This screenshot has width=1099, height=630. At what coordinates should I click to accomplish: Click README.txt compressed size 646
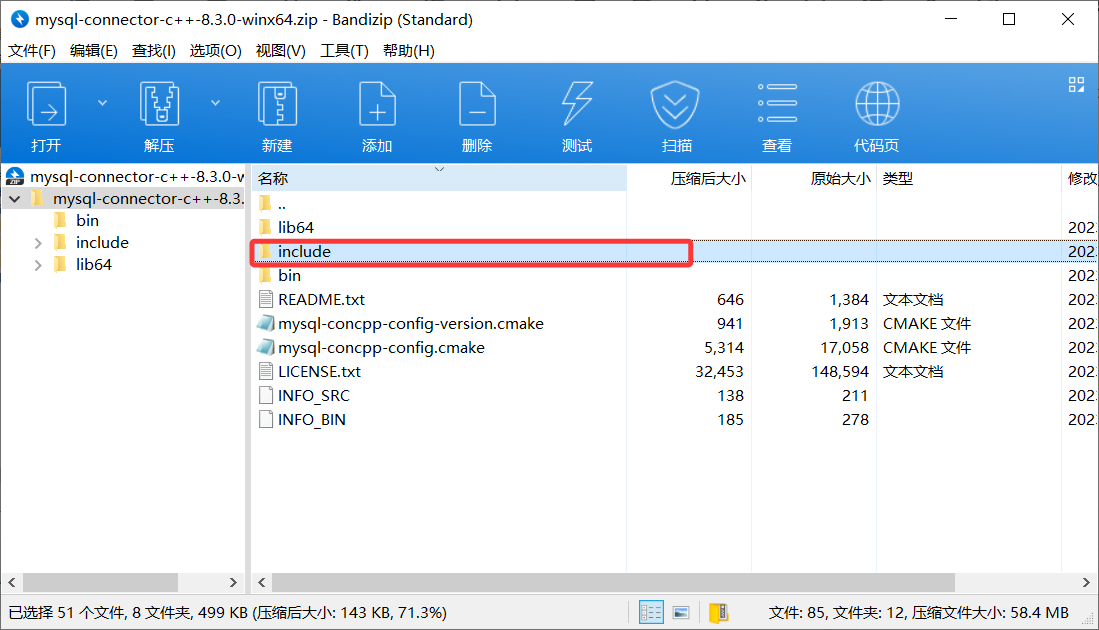coord(730,299)
